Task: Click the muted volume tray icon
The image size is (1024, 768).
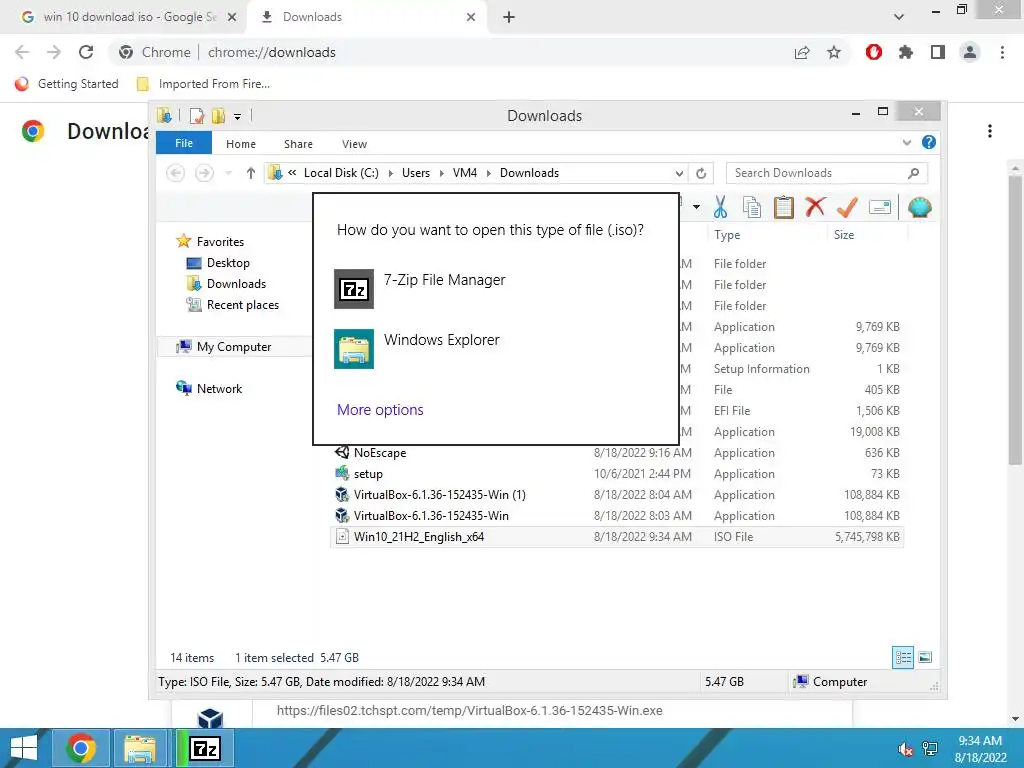Action: click(905, 748)
